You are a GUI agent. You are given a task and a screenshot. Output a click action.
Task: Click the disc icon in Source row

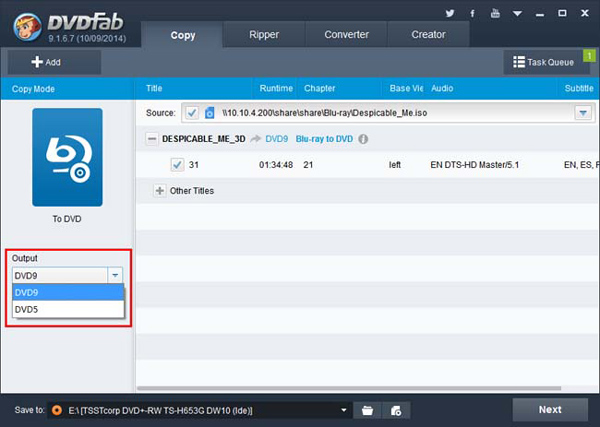[x=209, y=113]
